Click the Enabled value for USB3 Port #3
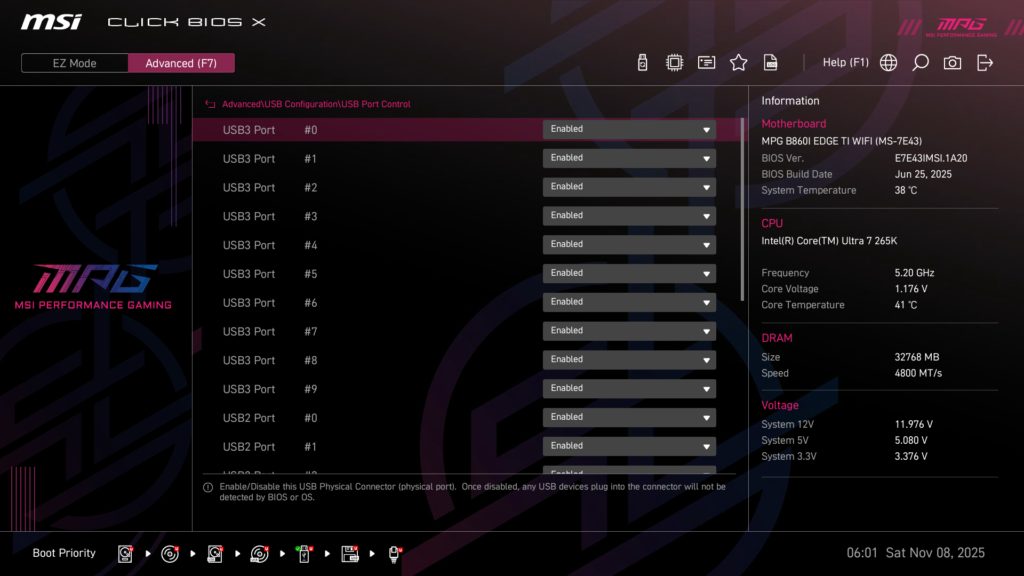The height and width of the screenshot is (576, 1024). [x=628, y=214]
